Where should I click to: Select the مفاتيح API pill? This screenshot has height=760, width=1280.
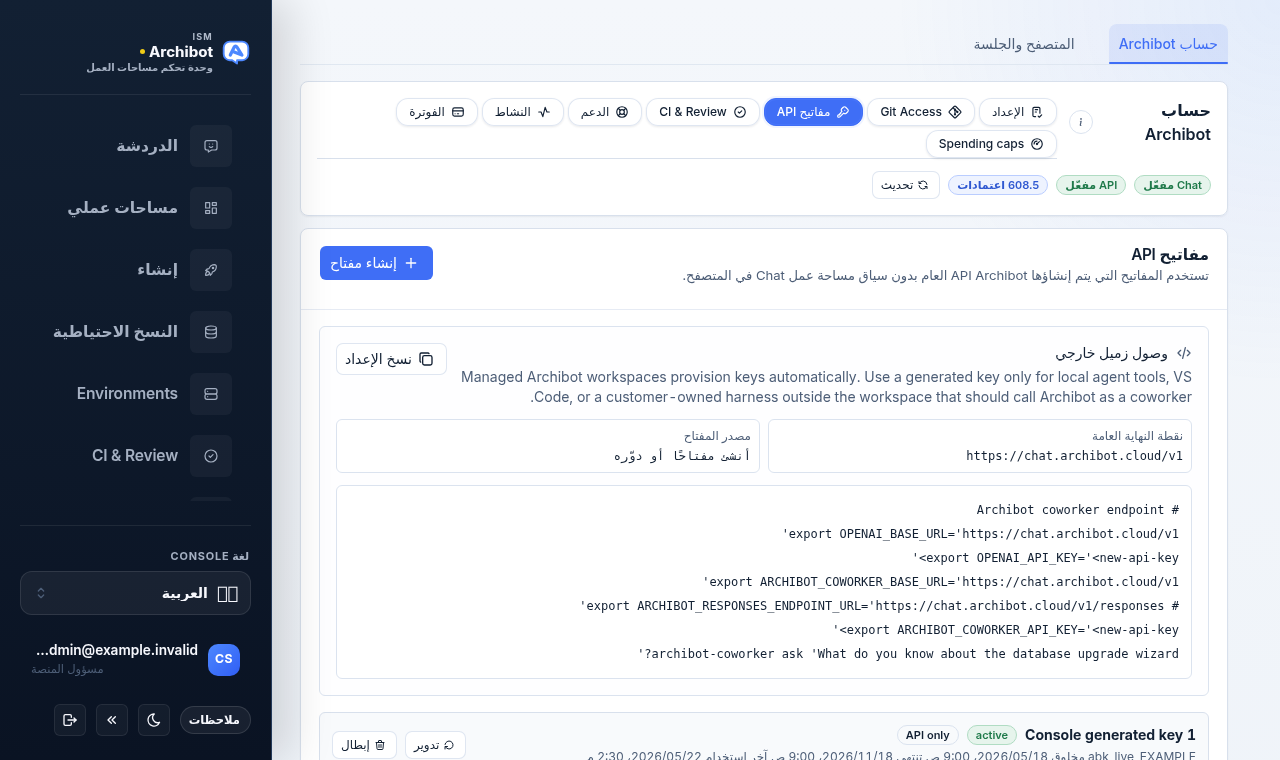click(813, 112)
